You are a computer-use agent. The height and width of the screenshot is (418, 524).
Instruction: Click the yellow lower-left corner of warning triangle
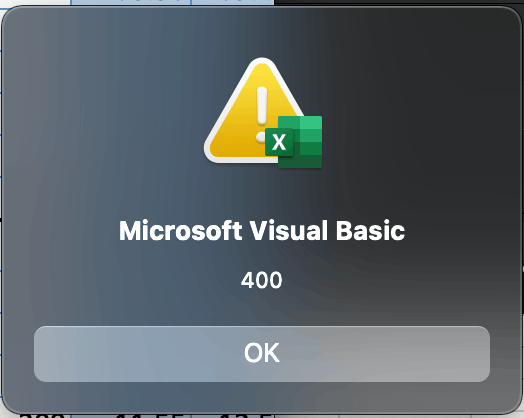(x=217, y=151)
